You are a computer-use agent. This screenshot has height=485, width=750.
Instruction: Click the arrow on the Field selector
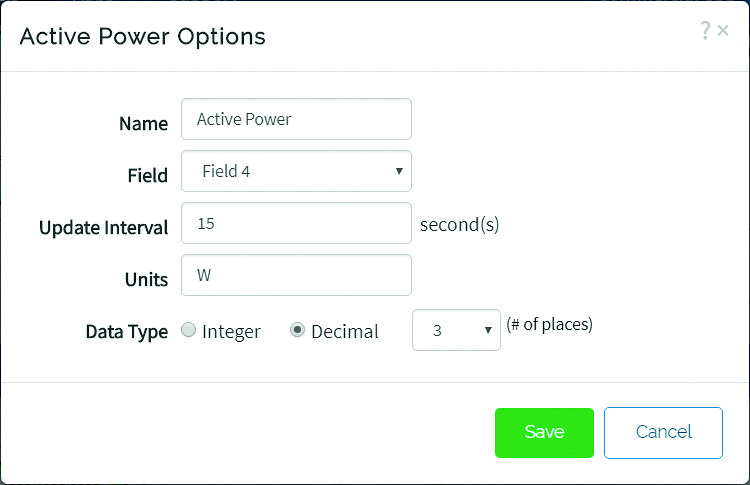[398, 171]
